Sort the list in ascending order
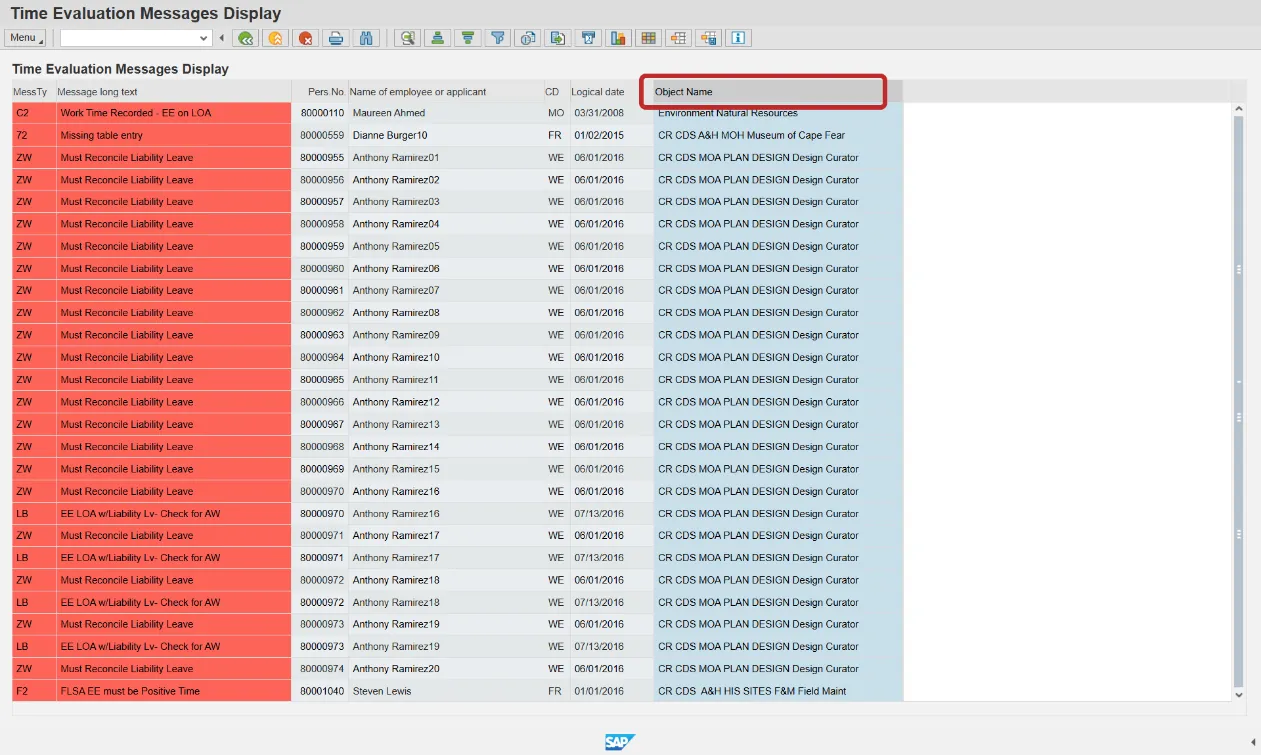The width and height of the screenshot is (1261, 755). (437, 38)
